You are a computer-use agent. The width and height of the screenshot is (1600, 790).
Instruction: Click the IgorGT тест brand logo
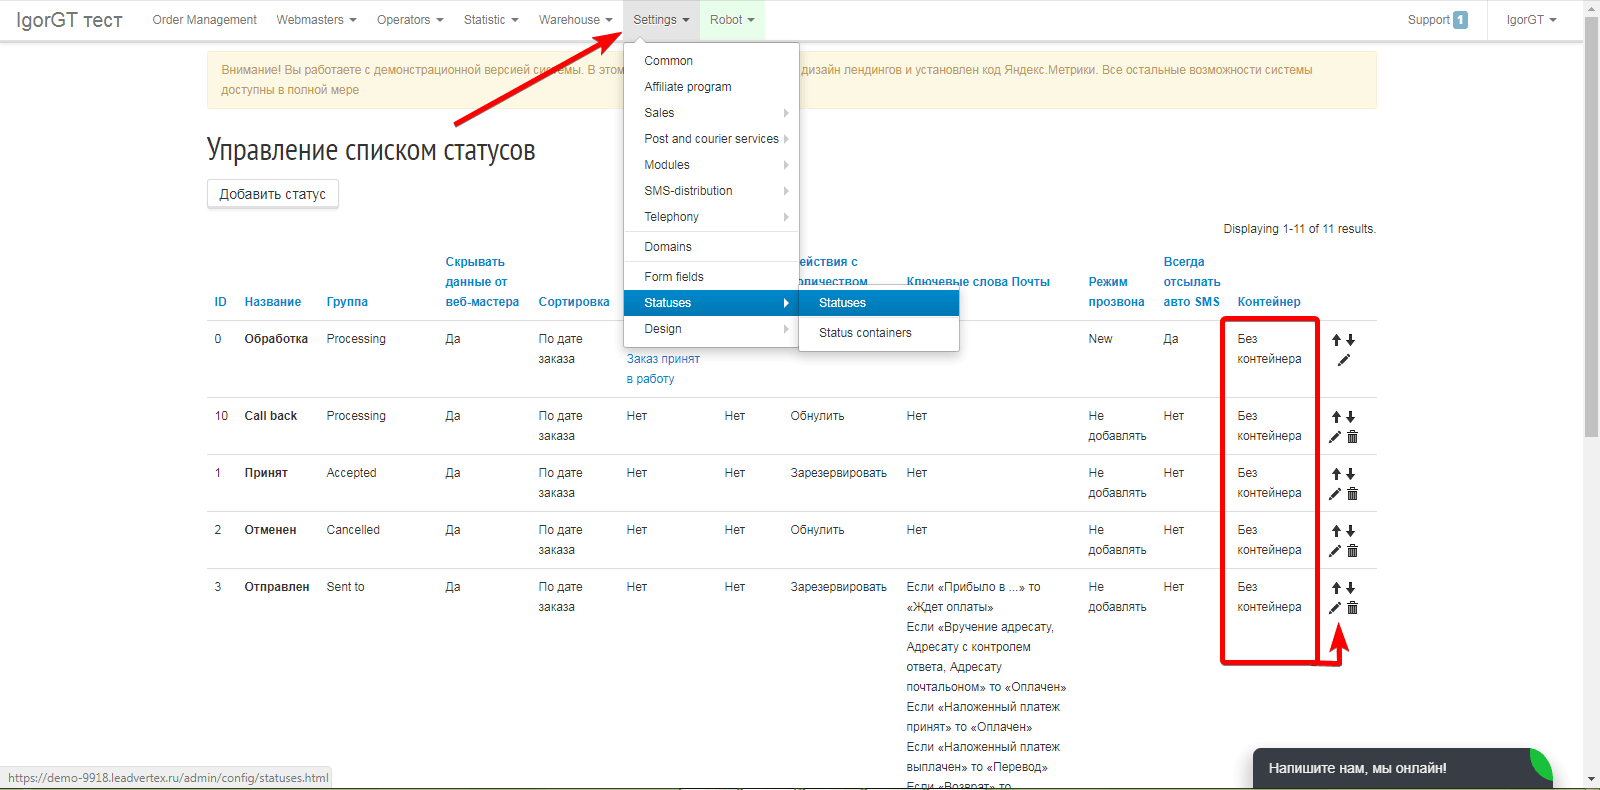point(69,20)
